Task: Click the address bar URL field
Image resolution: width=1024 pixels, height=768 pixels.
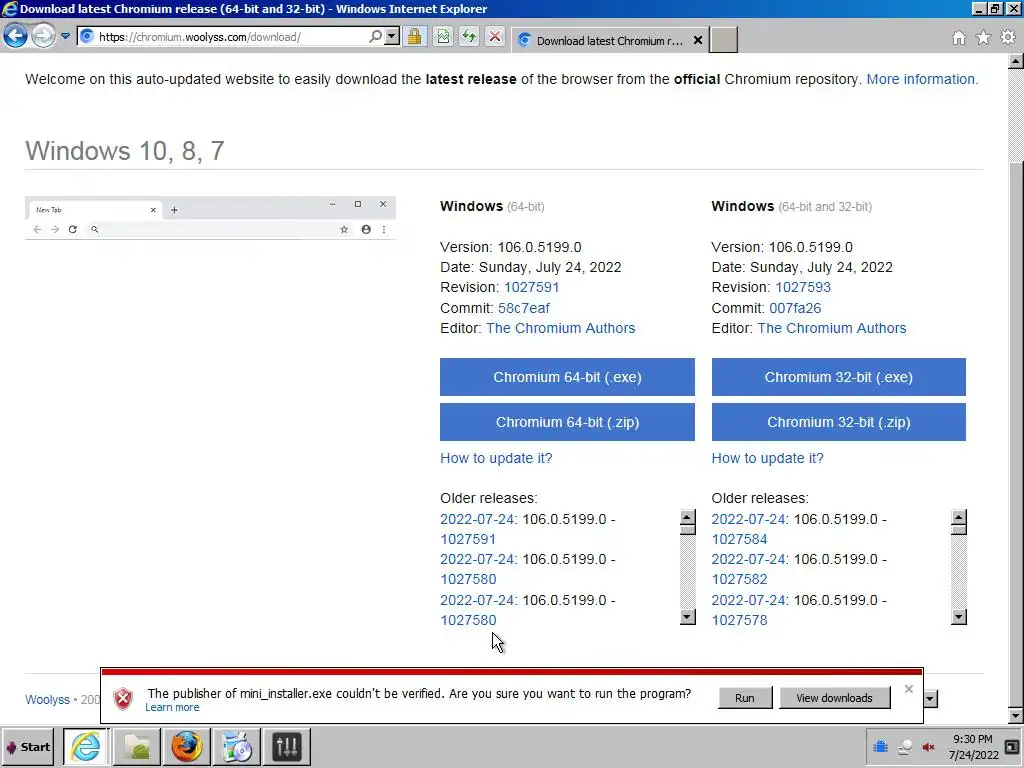Action: click(x=232, y=37)
